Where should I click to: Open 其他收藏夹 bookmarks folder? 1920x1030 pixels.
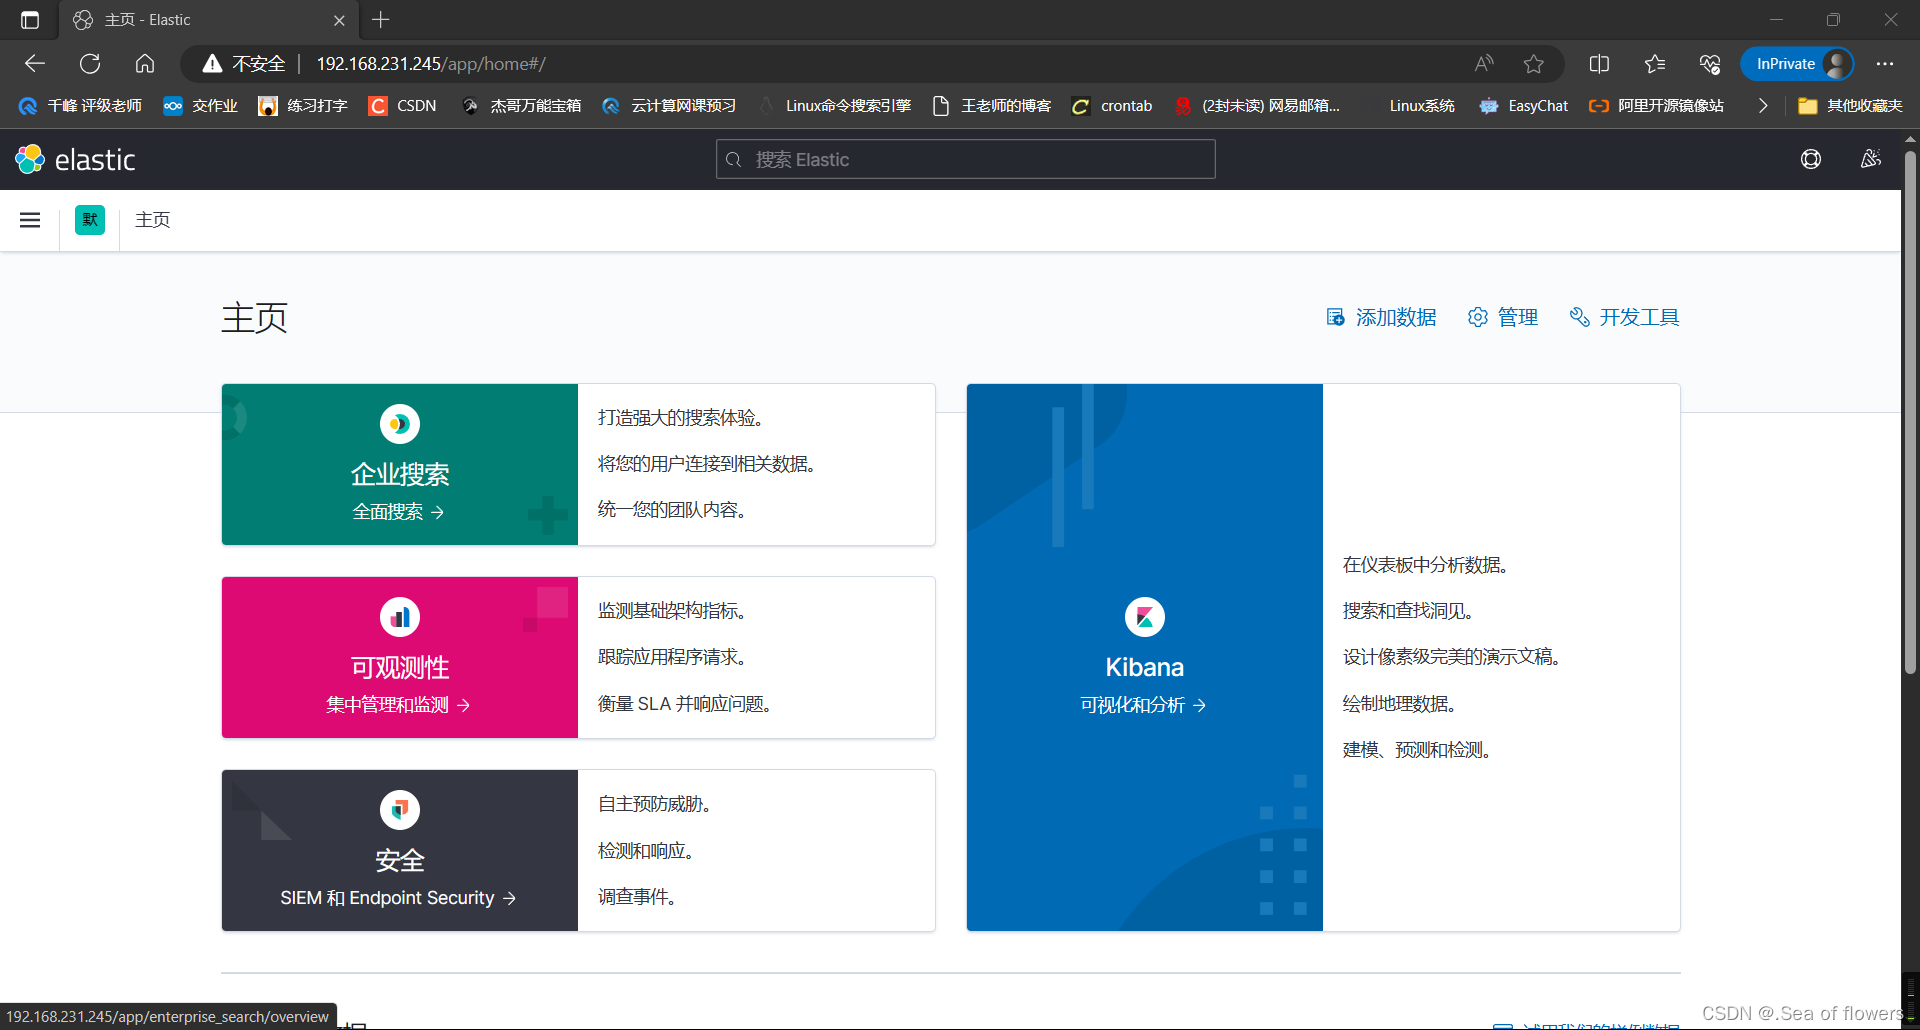point(1850,106)
